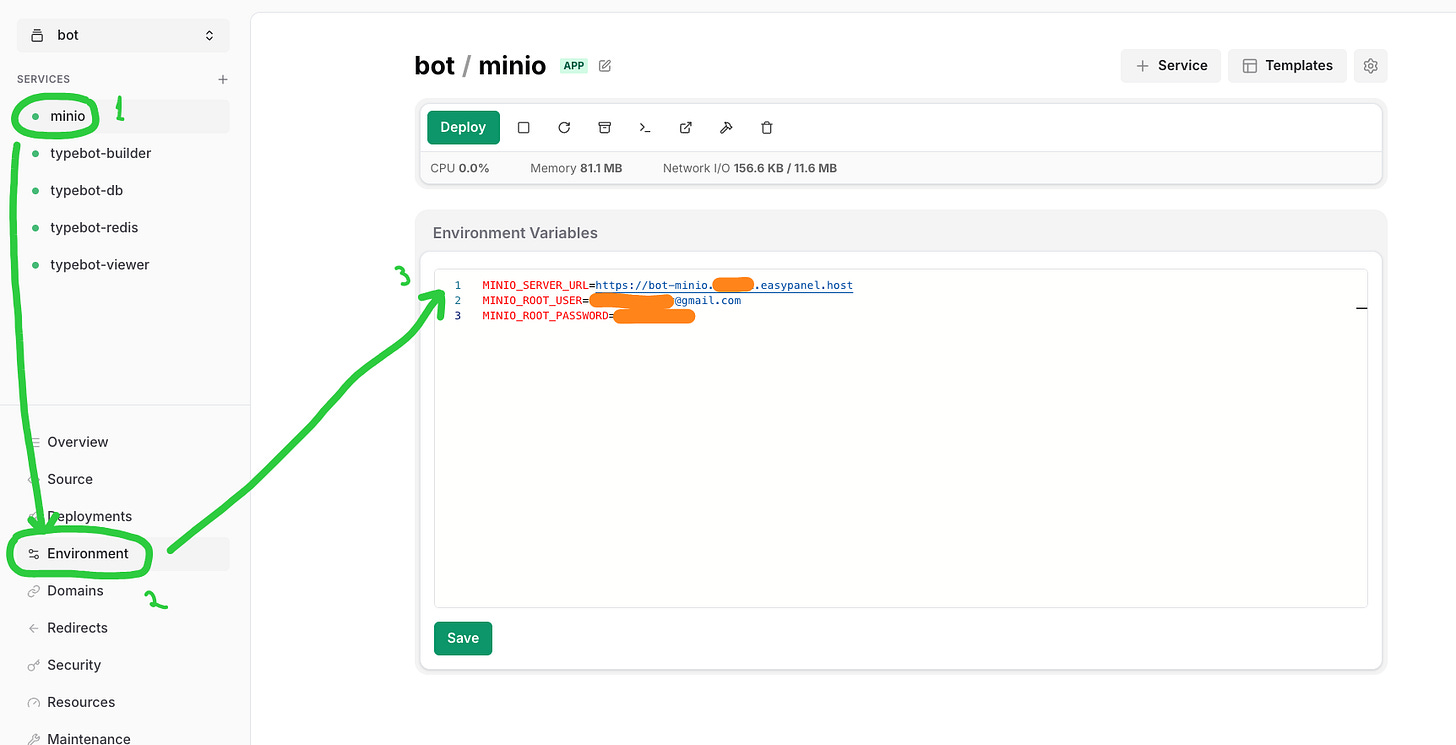Open the Maintenance section
The height and width of the screenshot is (745, 1456).
tap(123, 738)
